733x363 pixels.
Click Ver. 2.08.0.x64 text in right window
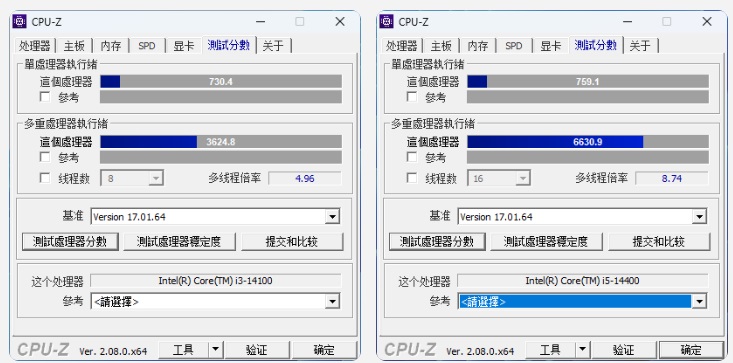[480, 351]
